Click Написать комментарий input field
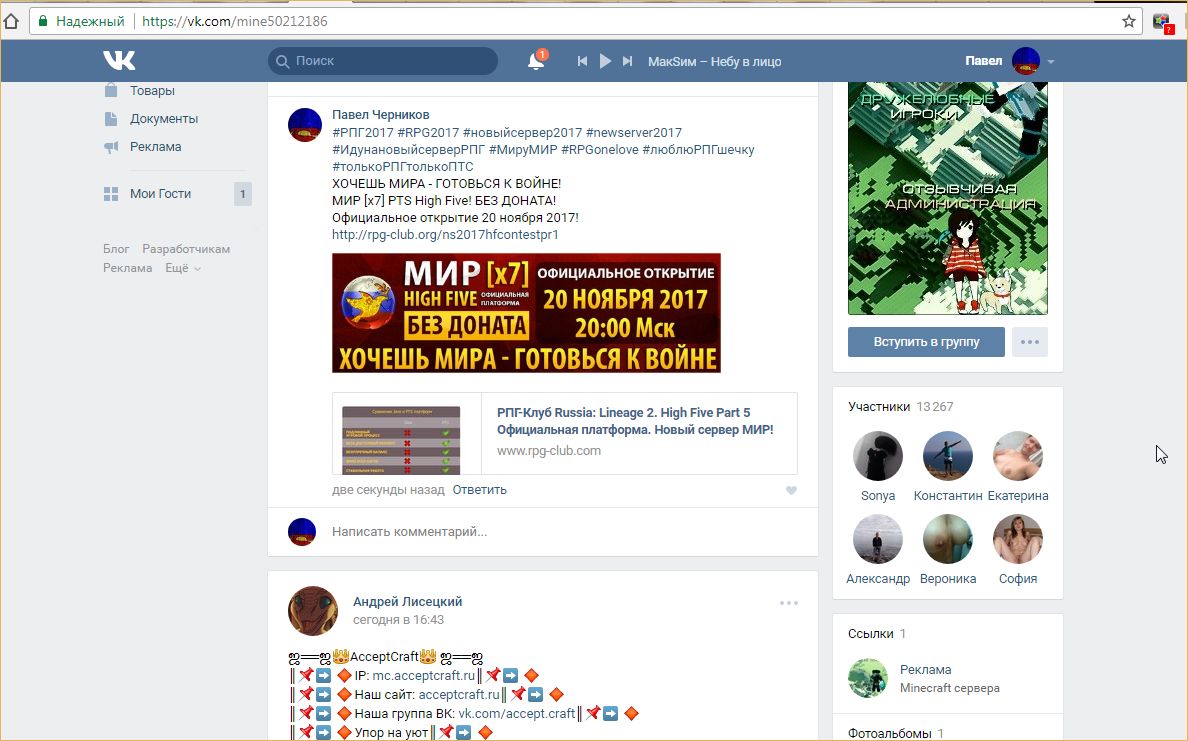 (564, 532)
